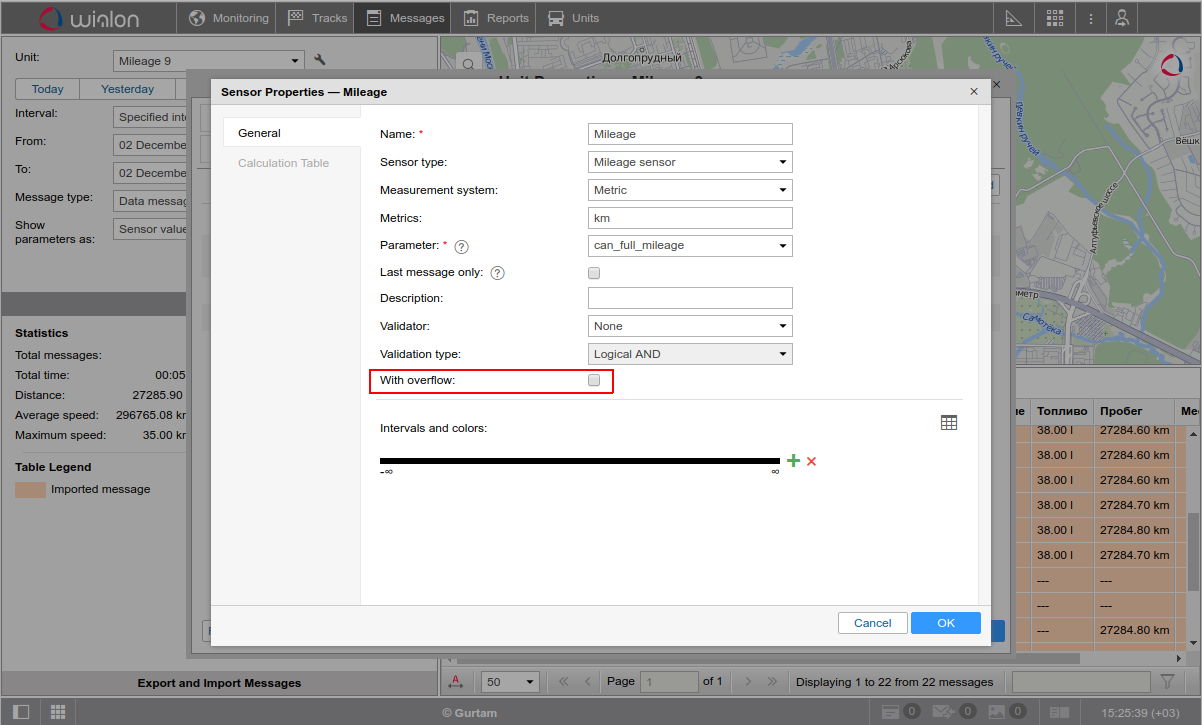
Task: Click help icon beside Last message only
Action: pos(497,273)
